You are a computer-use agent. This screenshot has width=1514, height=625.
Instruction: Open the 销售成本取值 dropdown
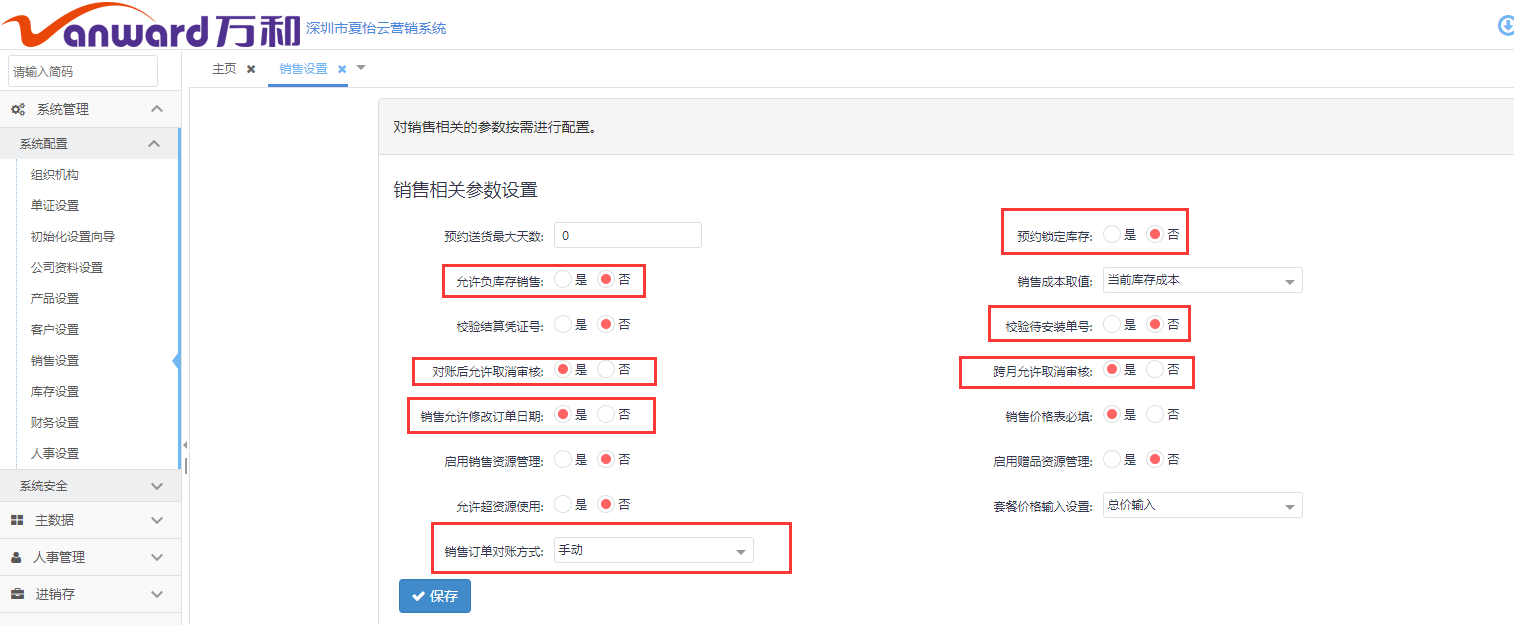pos(1202,281)
